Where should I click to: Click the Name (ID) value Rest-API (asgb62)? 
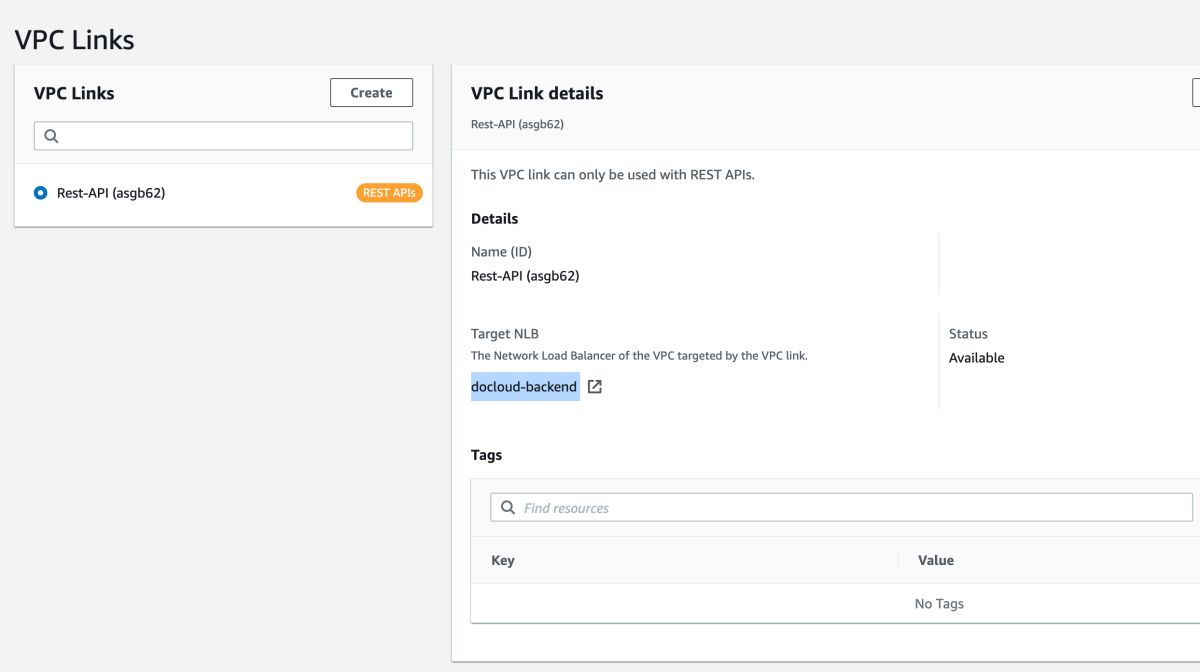(x=525, y=276)
